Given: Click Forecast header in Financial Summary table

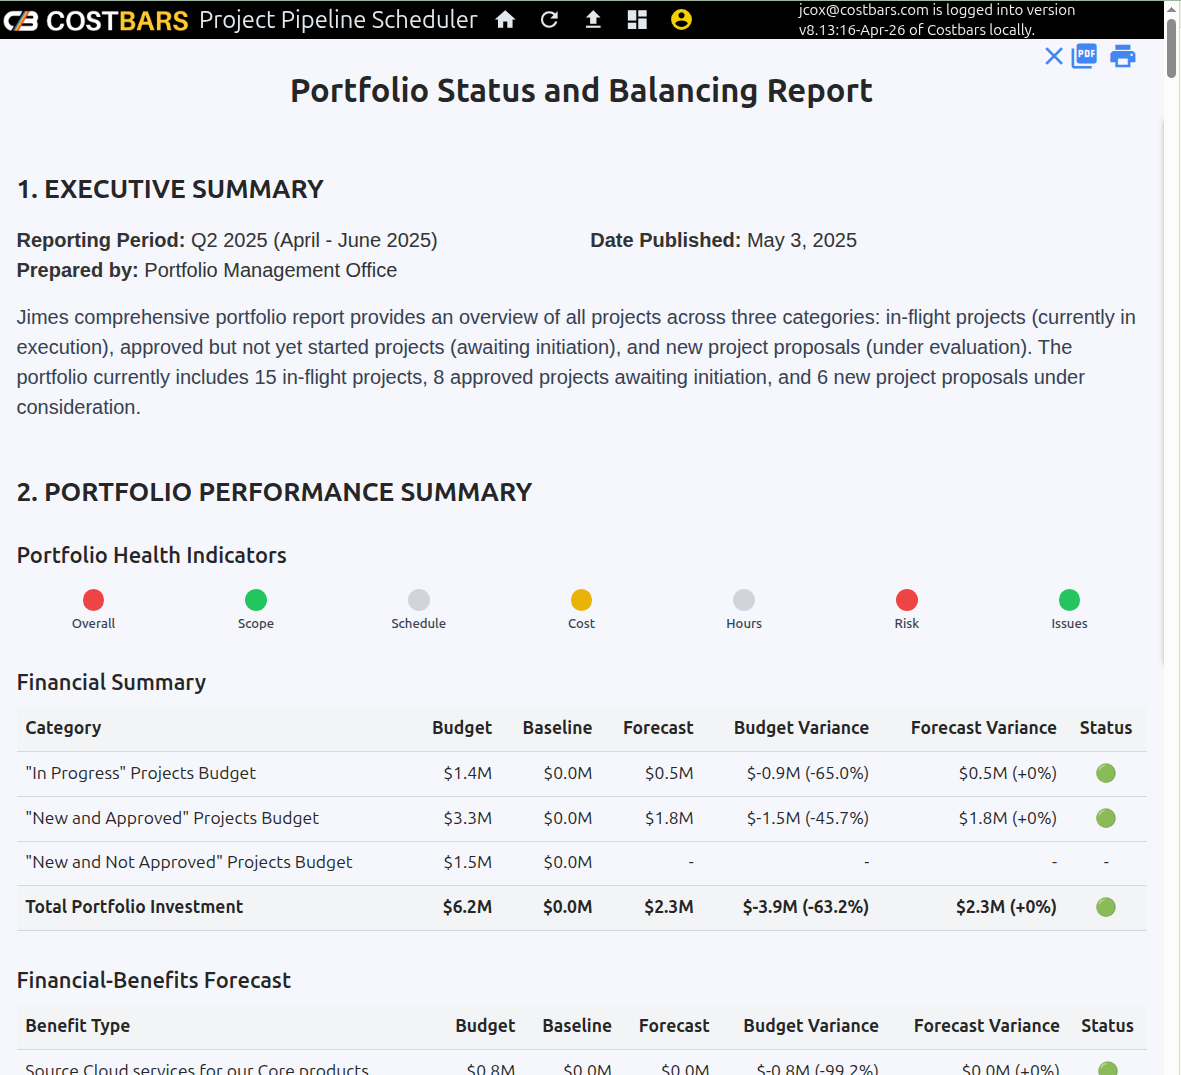Looking at the screenshot, I should click(658, 728).
